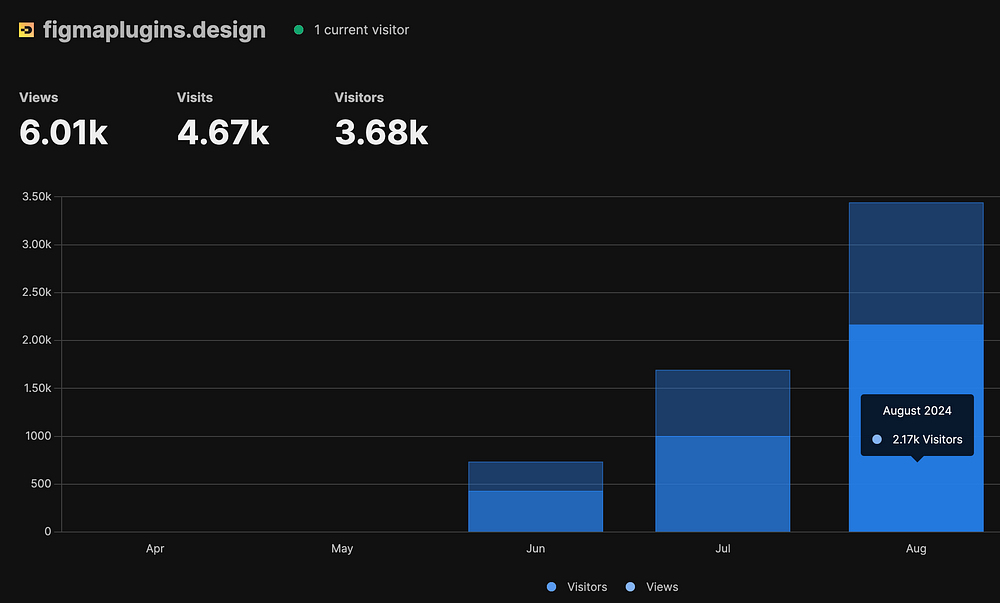Click the tooltip's light-blue series dot
This screenshot has height=603, width=1000.
[877, 439]
